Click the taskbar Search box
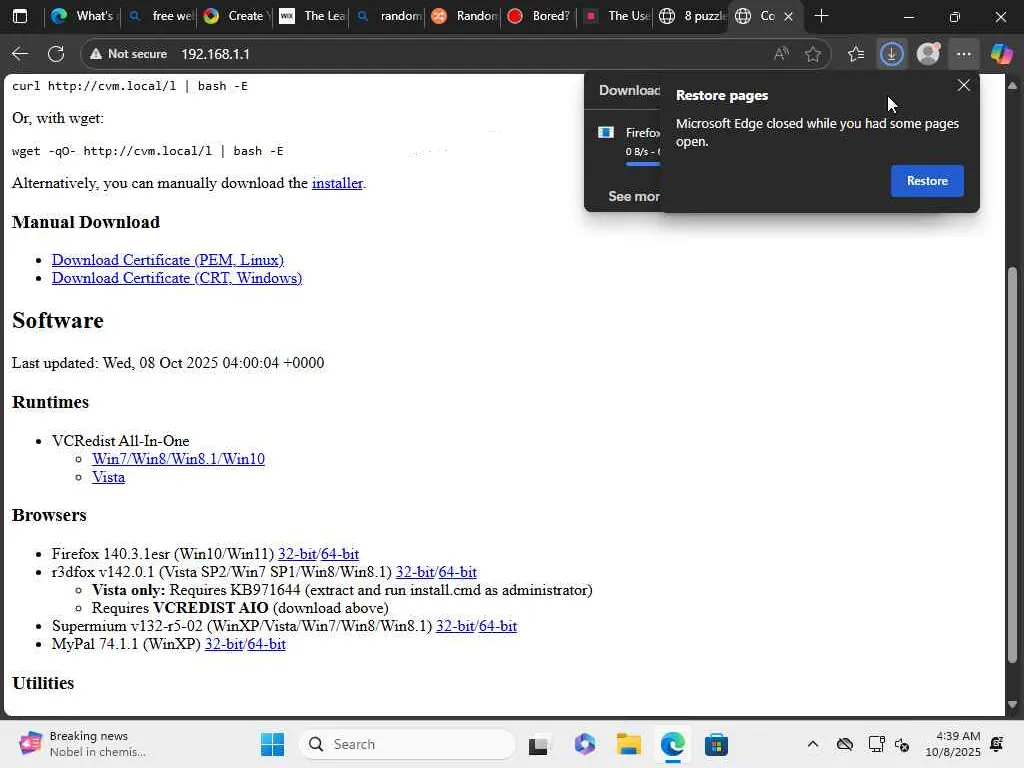1024x768 pixels. tap(407, 744)
